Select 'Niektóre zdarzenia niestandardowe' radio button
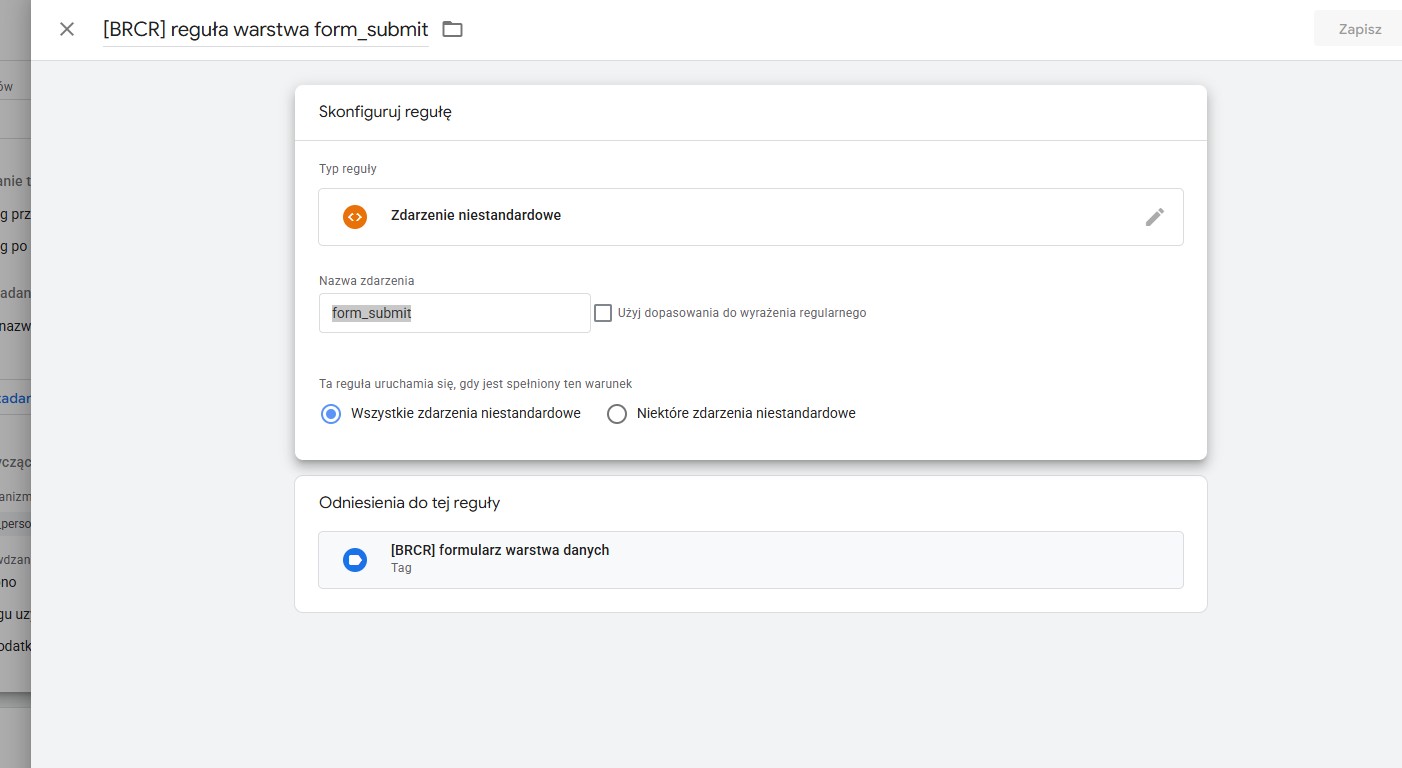Image resolution: width=1402 pixels, height=768 pixels. tap(617, 414)
